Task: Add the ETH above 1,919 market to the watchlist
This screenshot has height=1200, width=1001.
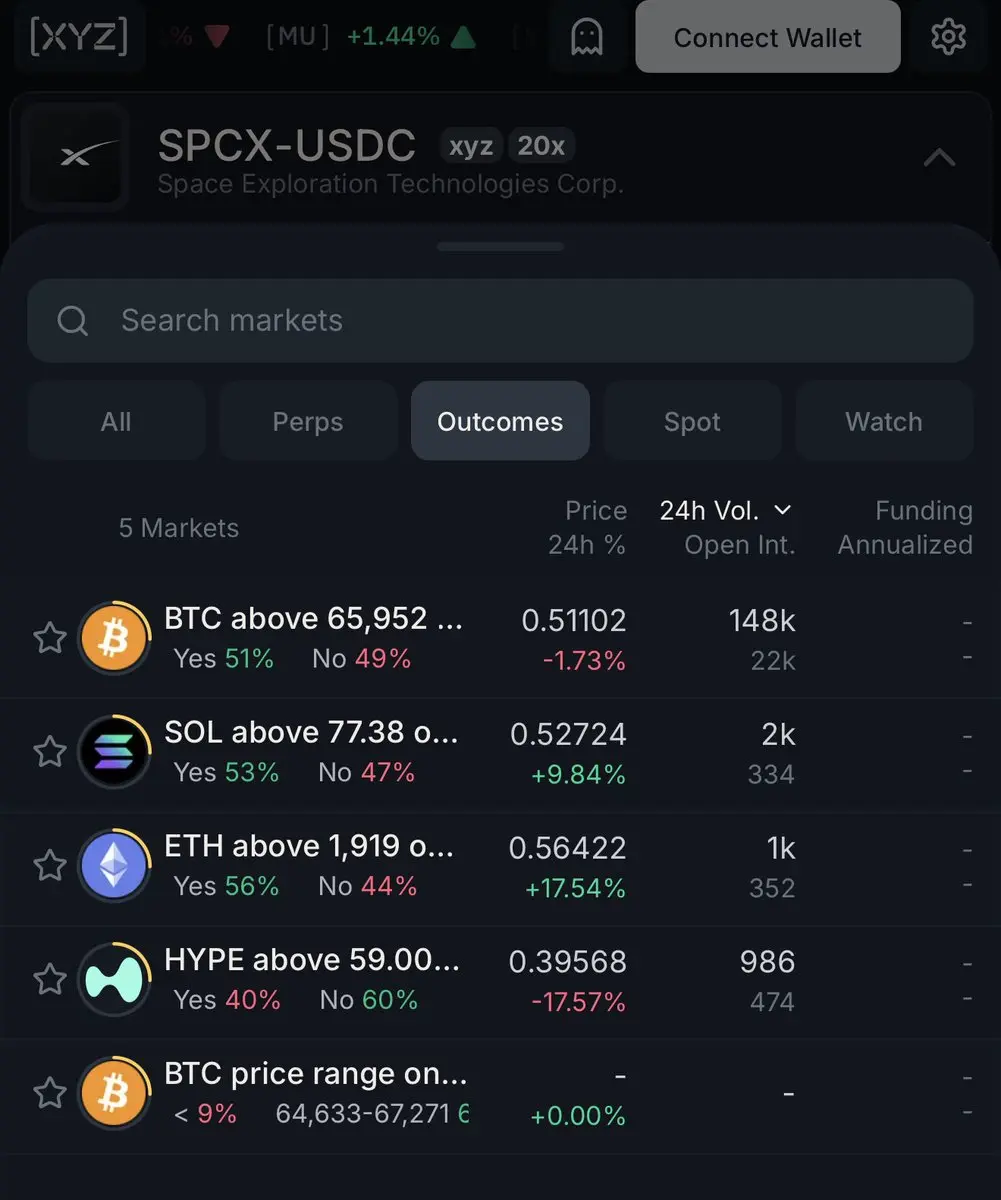Action: (50, 866)
